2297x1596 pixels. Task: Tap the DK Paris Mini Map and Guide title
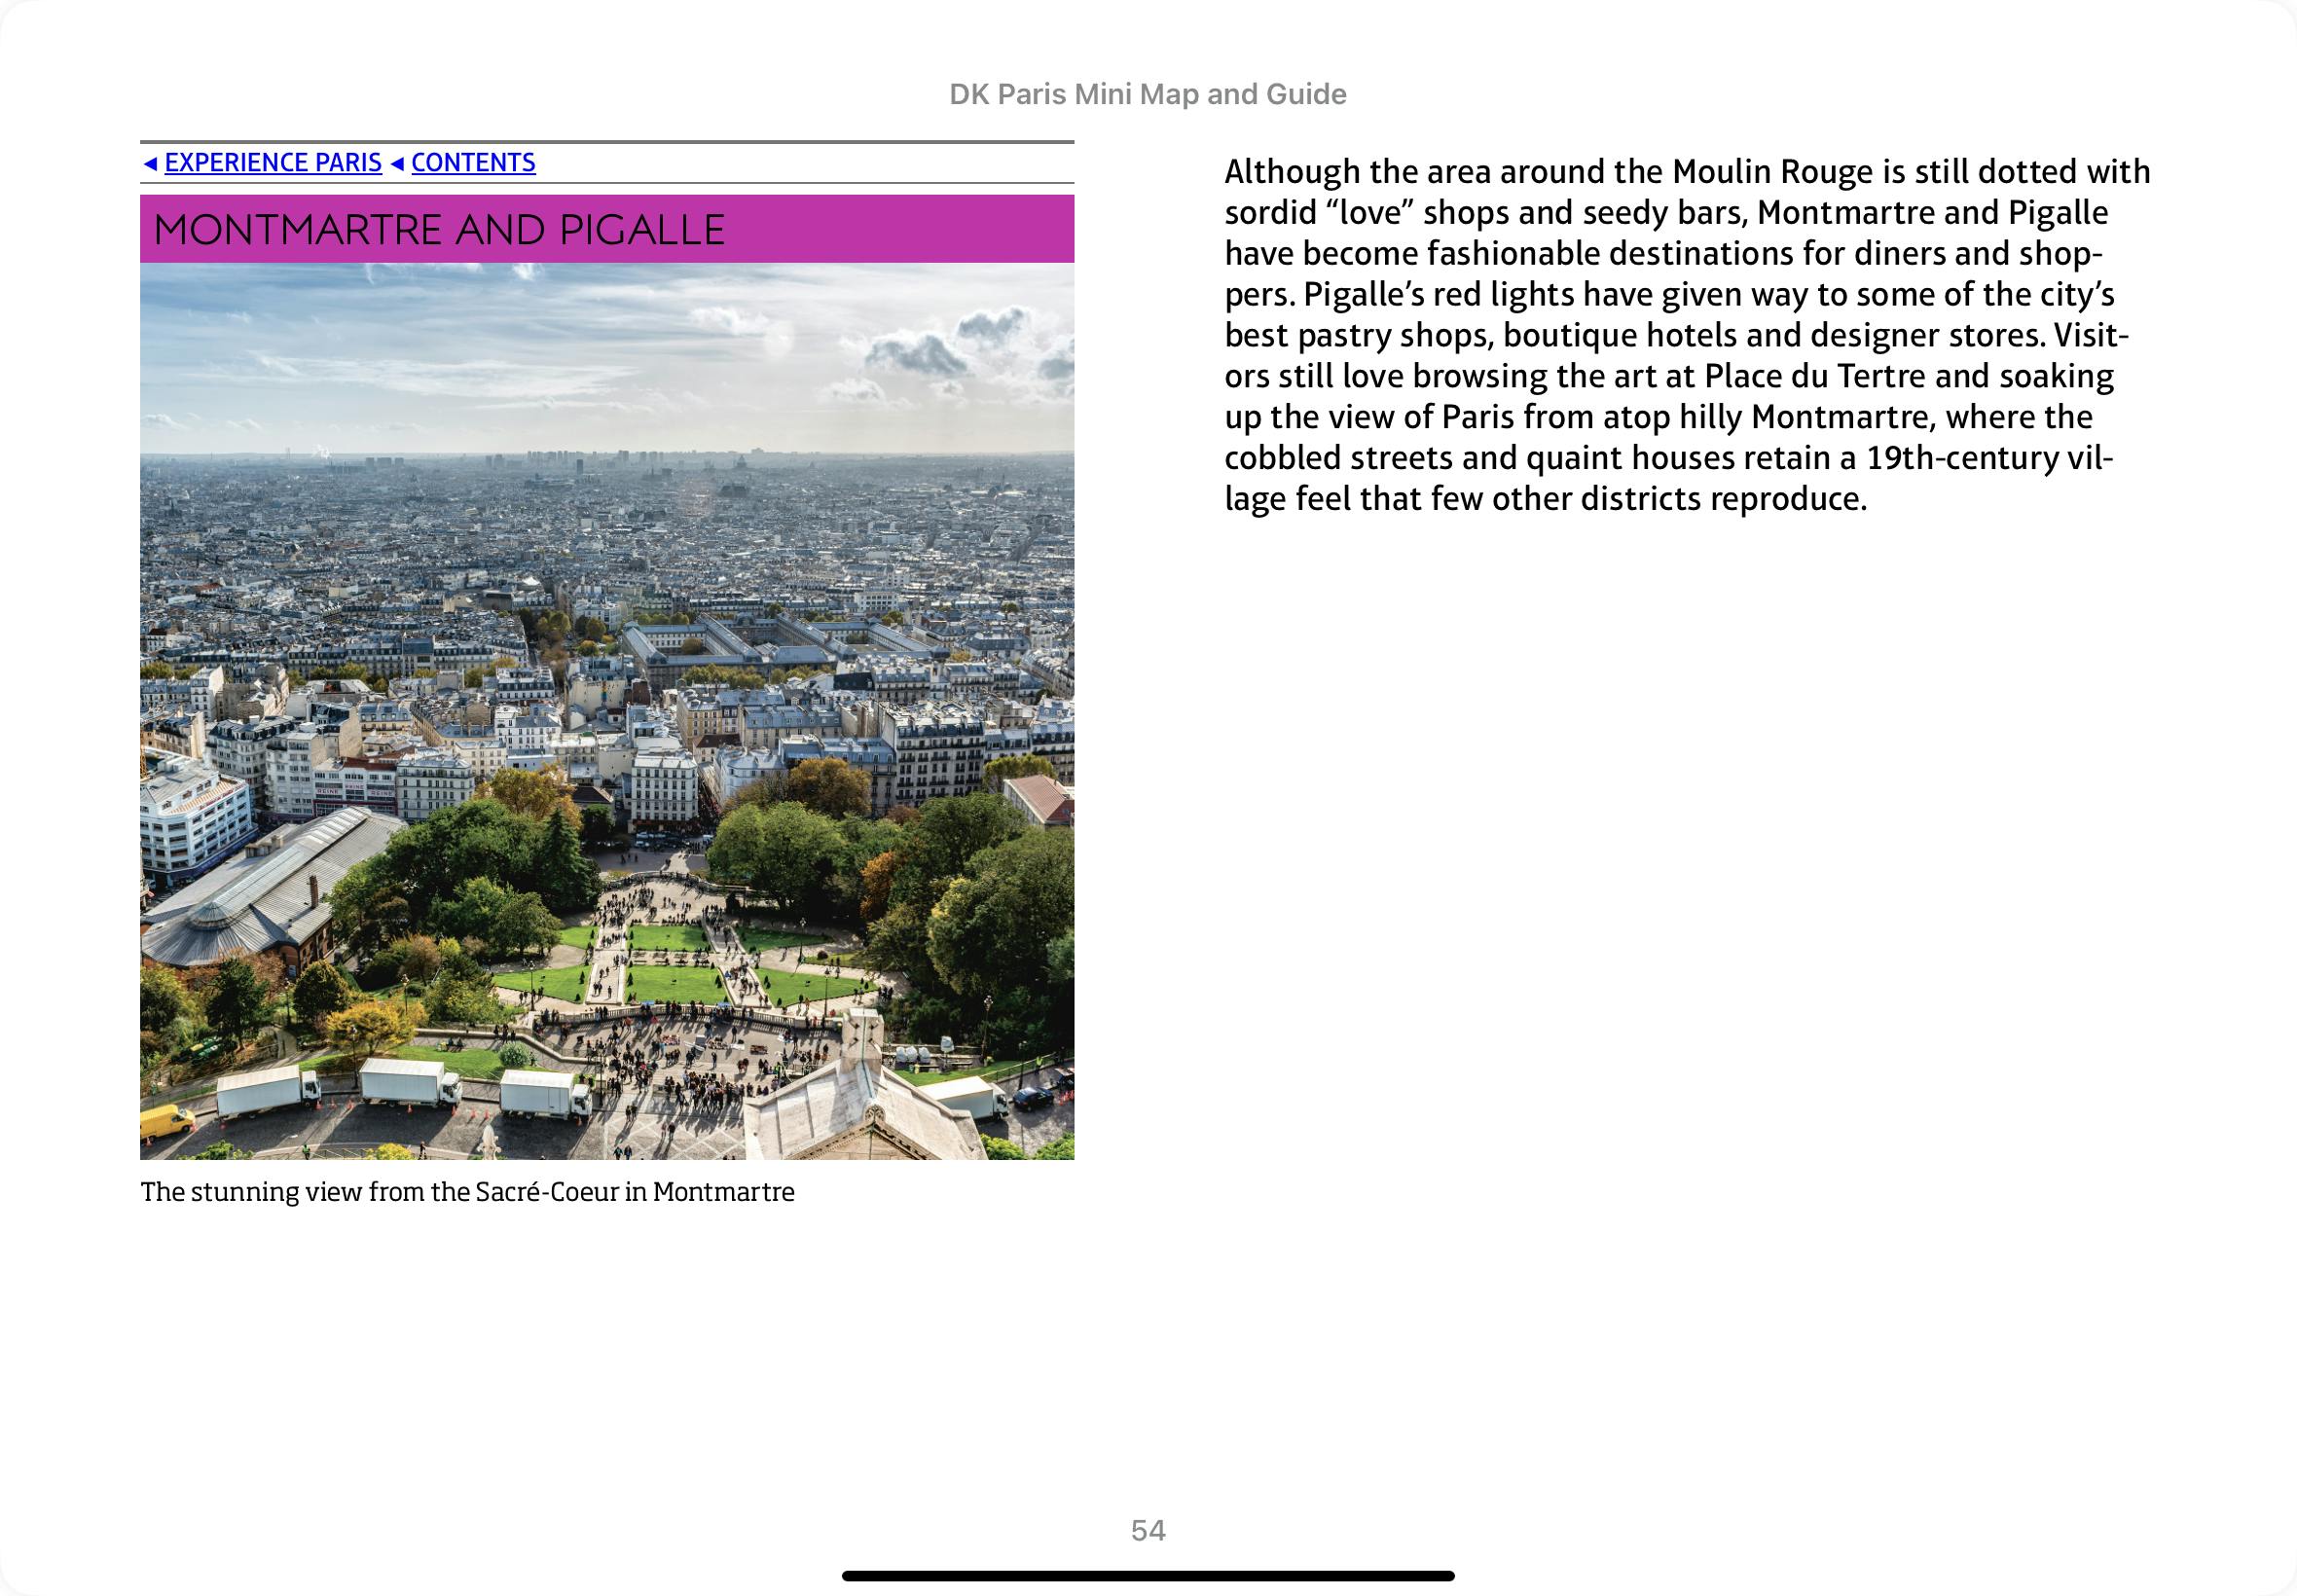(x=1147, y=94)
